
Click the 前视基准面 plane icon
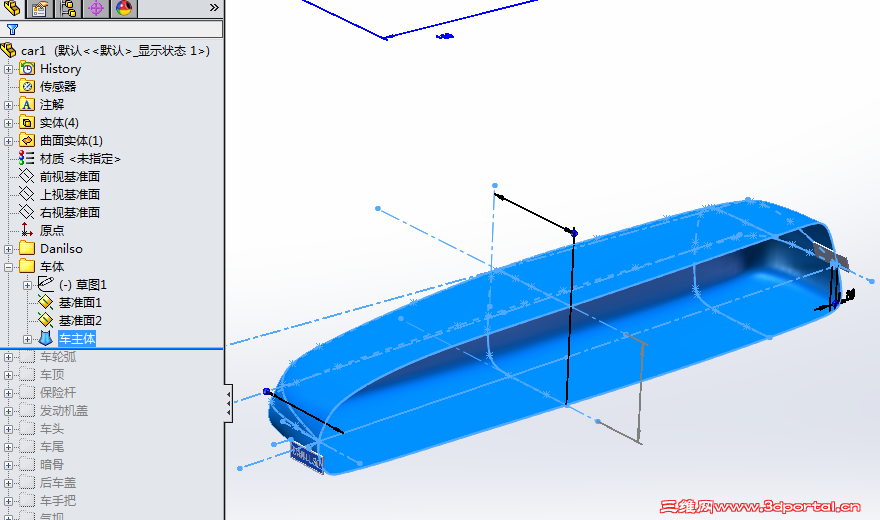tap(27, 176)
